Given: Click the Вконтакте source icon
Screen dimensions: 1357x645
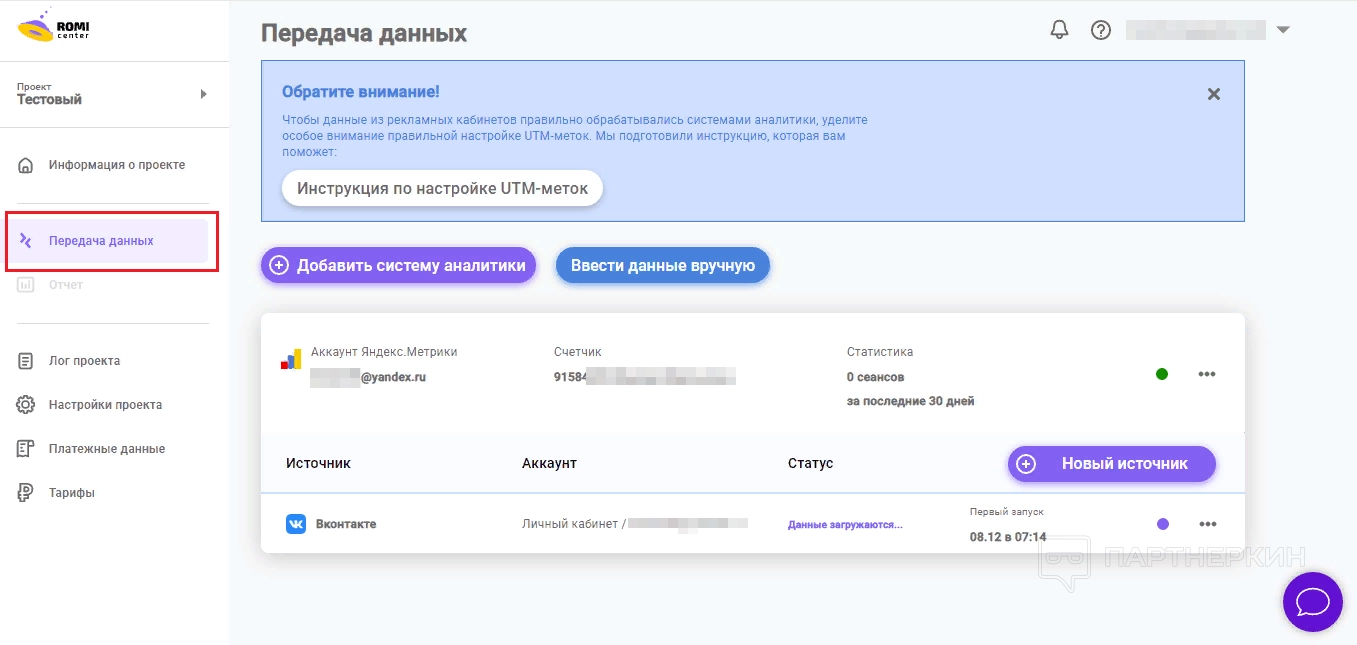Looking at the screenshot, I should pyautogui.click(x=296, y=524).
